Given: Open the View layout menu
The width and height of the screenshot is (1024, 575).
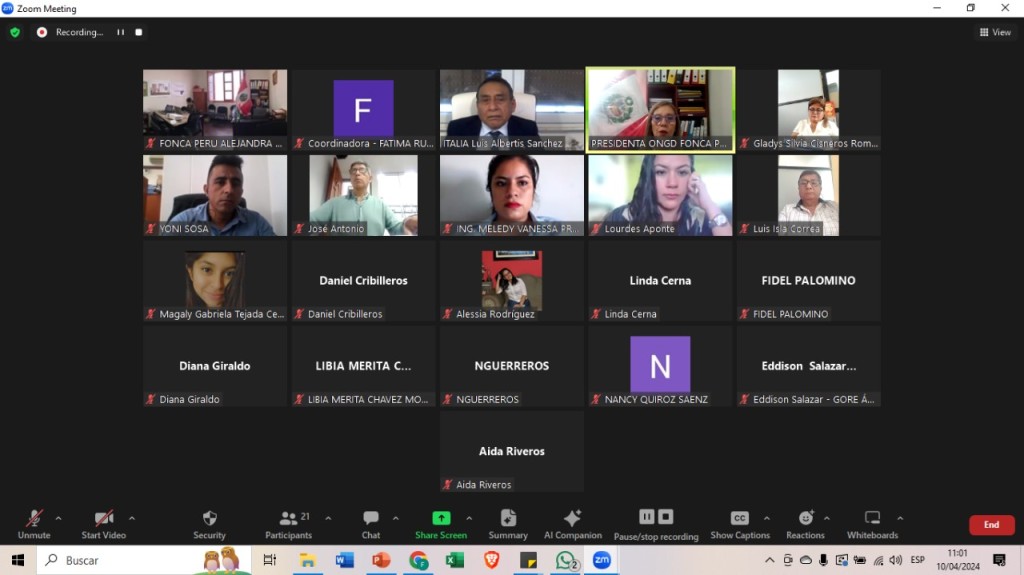Looking at the screenshot, I should pyautogui.click(x=995, y=32).
